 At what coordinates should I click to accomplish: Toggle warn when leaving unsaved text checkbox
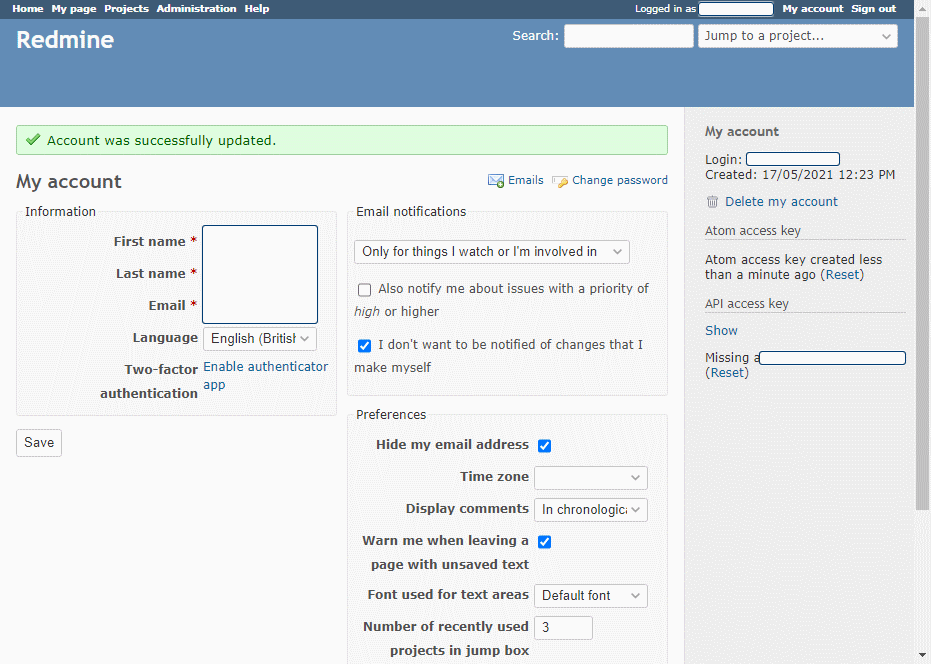[x=544, y=542]
